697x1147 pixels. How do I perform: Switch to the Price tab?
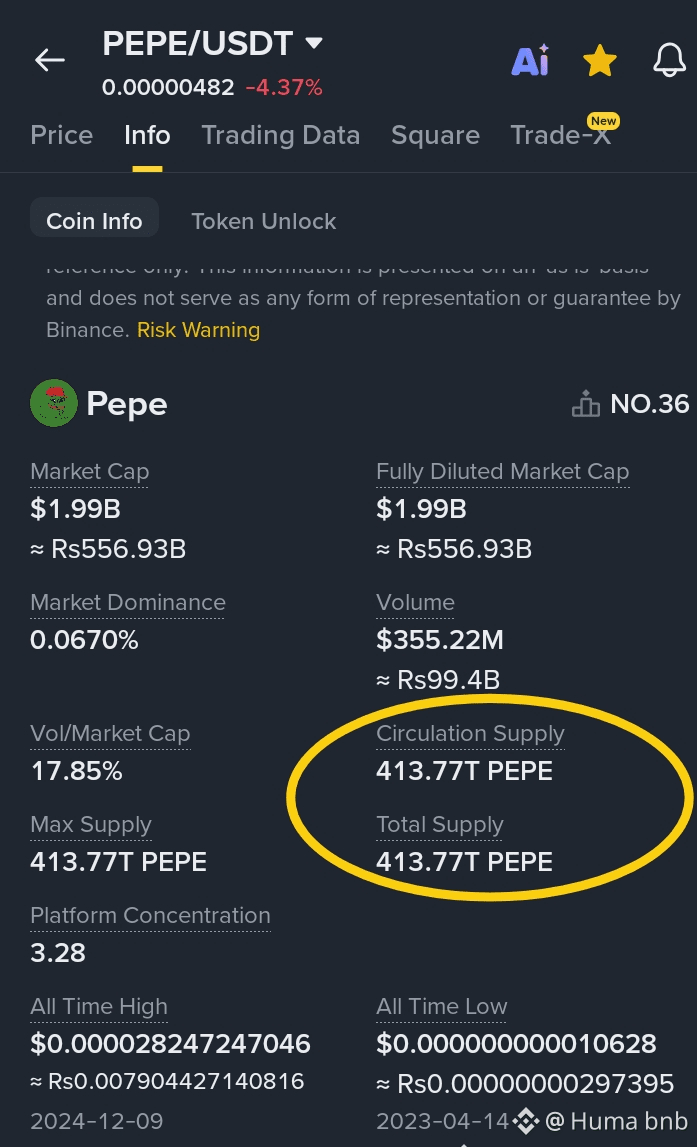[x=61, y=135]
